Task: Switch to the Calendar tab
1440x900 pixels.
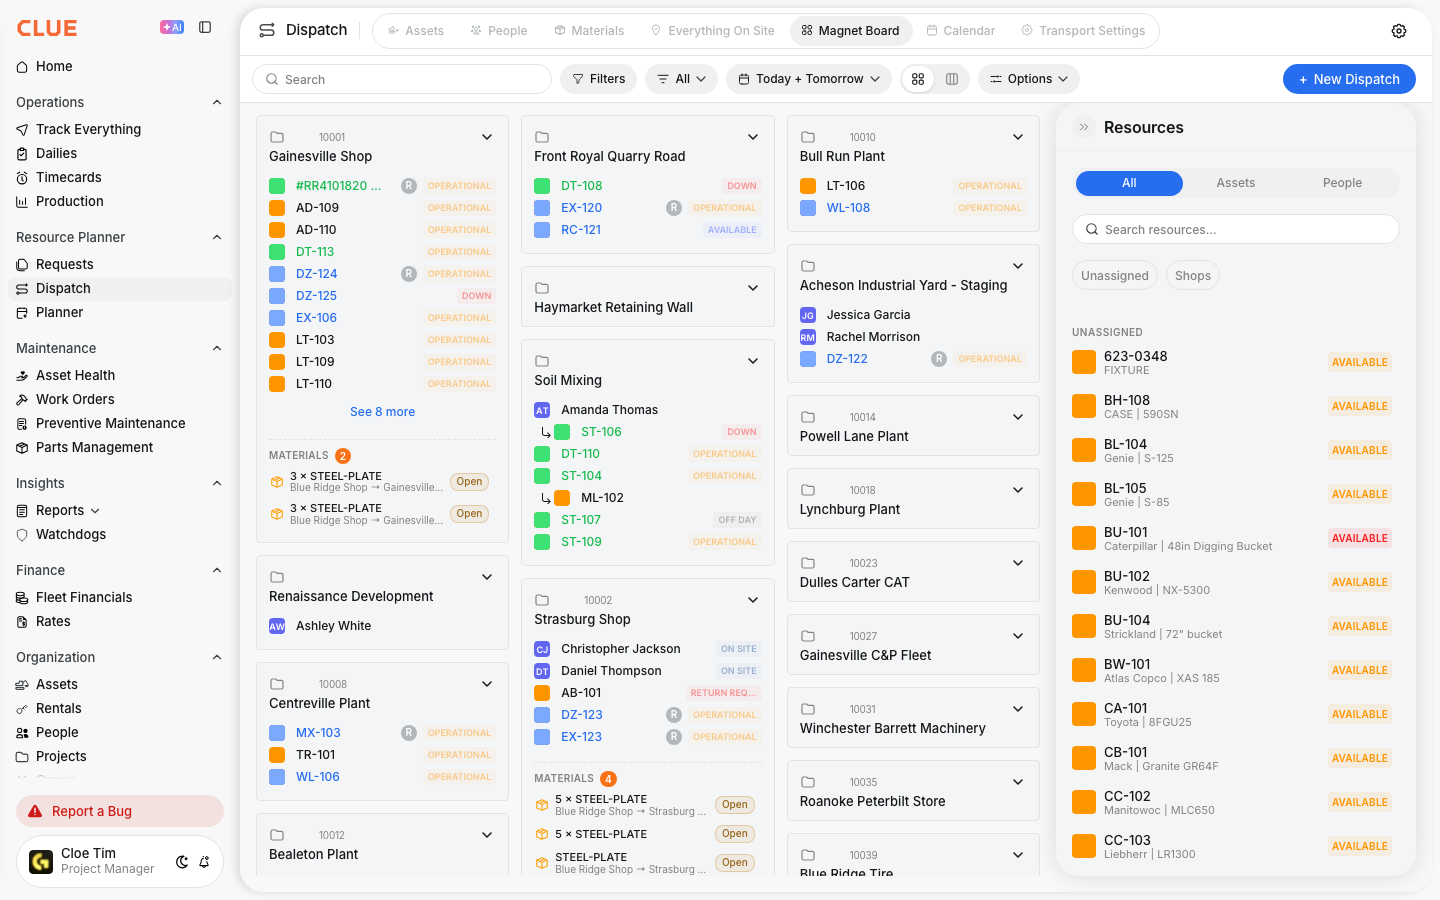Action: click(x=960, y=31)
